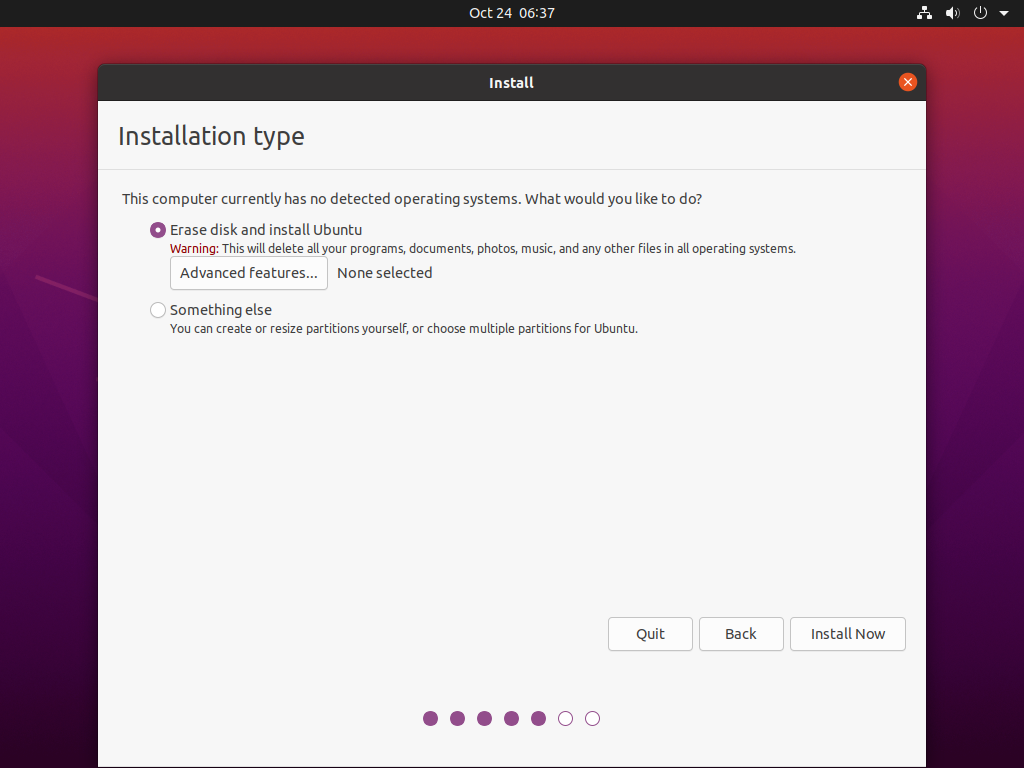Select Erase disk radio to confirm default choice
1024x768 pixels.
tap(157, 229)
